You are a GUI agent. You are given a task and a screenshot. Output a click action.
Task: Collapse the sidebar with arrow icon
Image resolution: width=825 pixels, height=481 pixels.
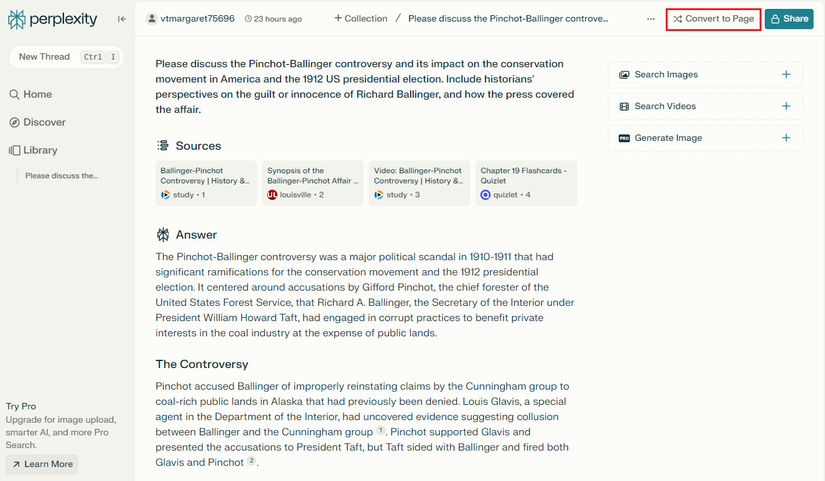tap(122, 19)
